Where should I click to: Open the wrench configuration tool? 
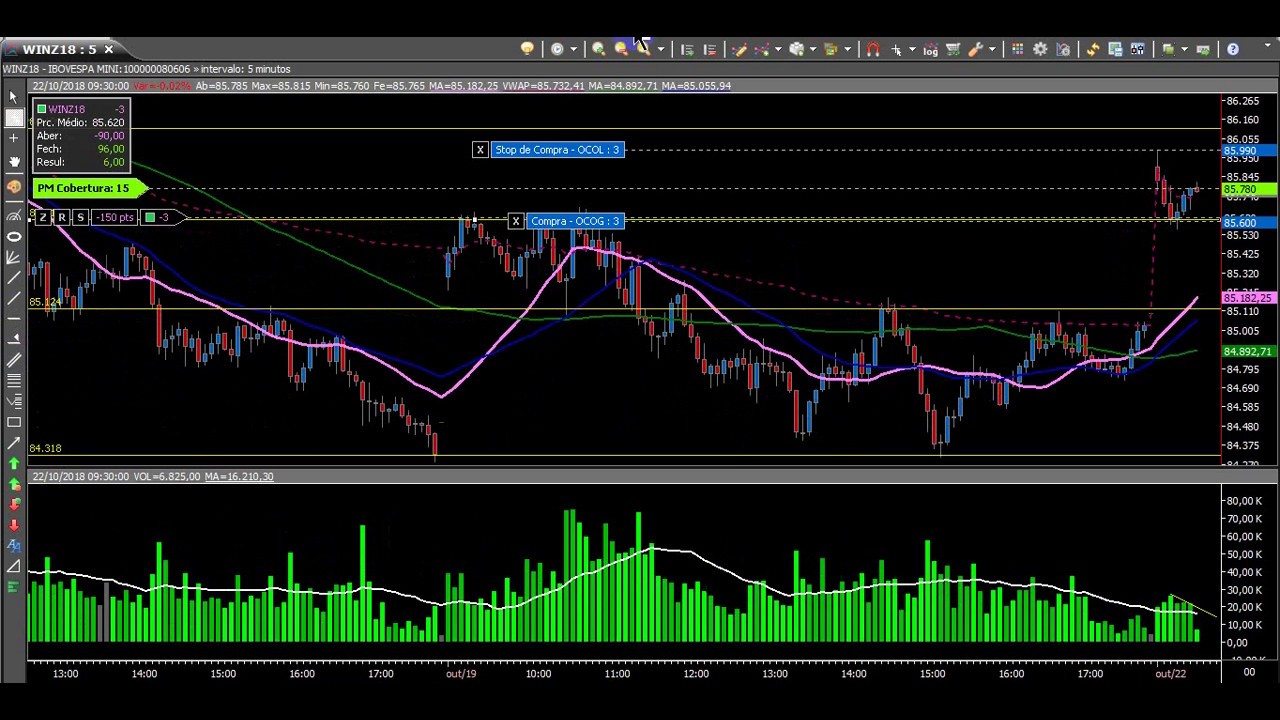(x=975, y=49)
